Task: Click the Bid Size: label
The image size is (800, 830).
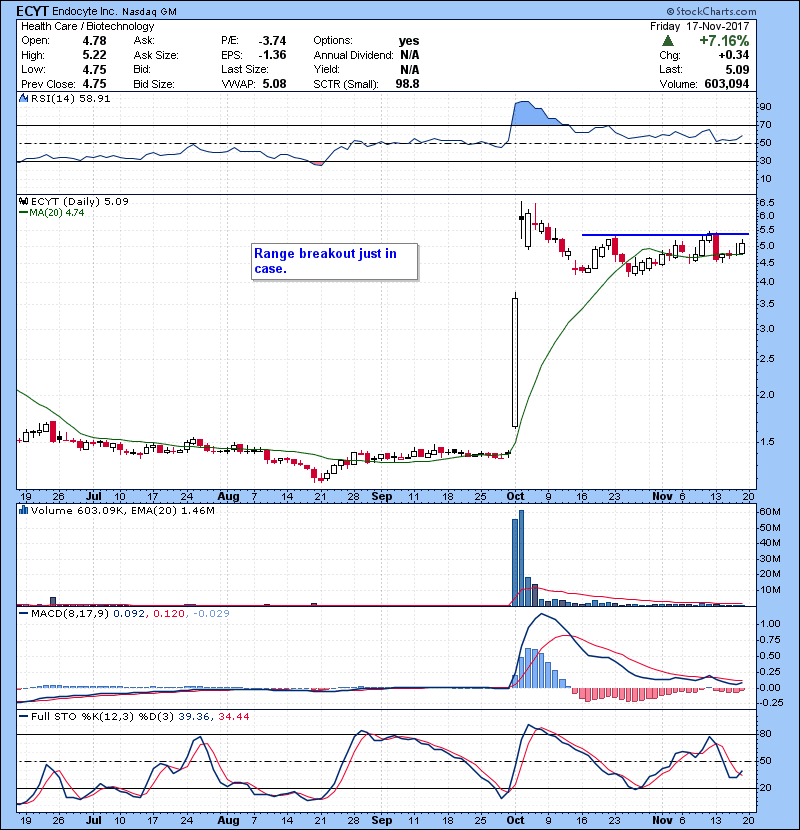Action: (154, 84)
